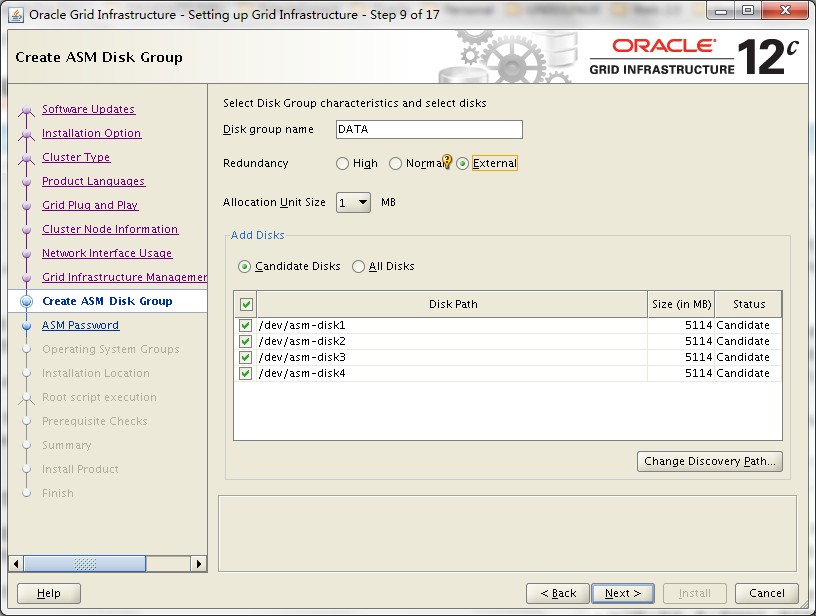The height and width of the screenshot is (616, 816).
Task: Go to ASM Password step
Action: 81,325
